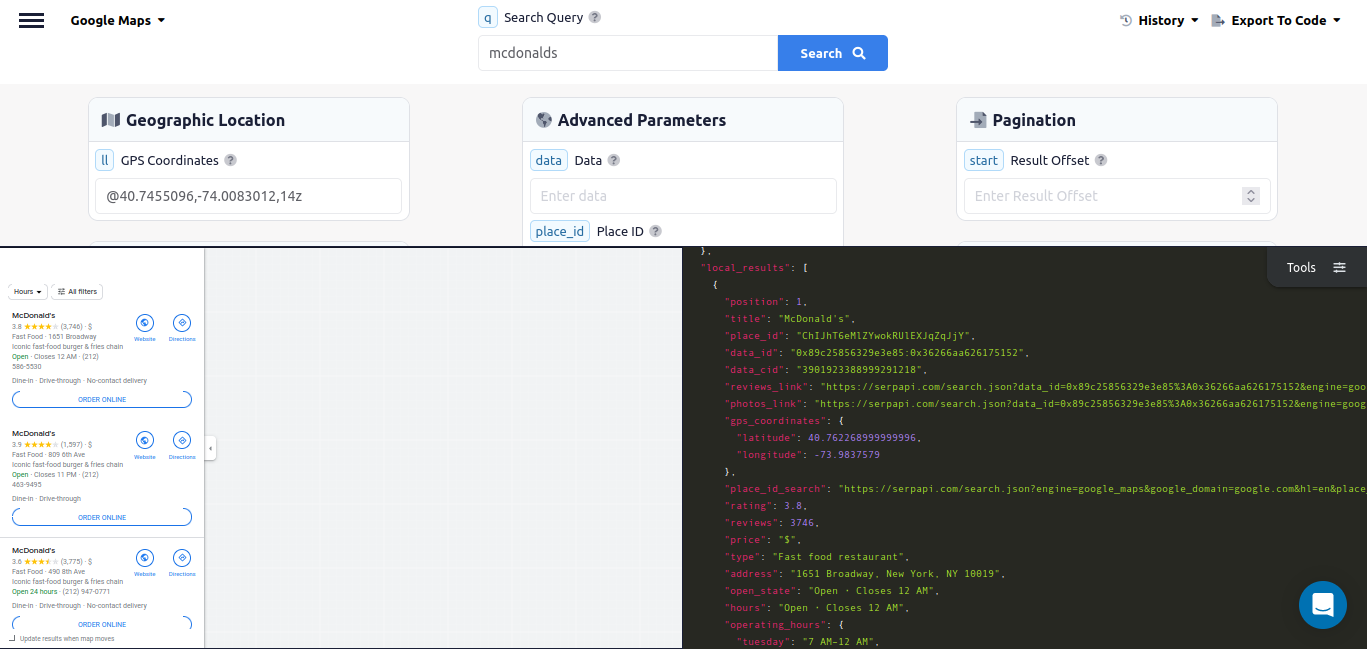Click the place_id_search URL in JSON
Viewport: 1367px width, 649px height.
click(1102, 489)
